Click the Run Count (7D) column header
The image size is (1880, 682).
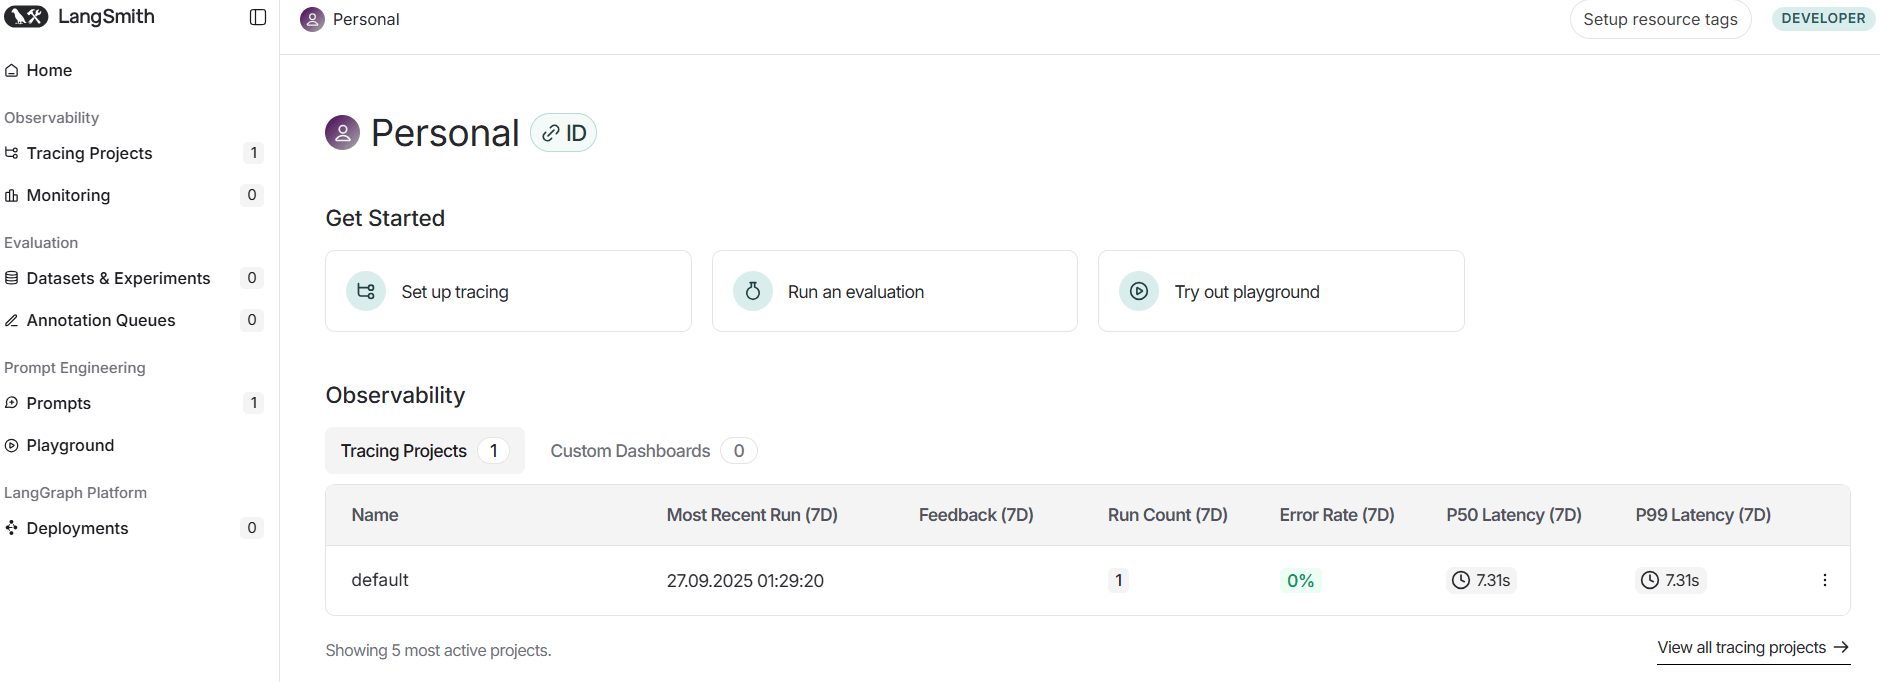[x=1167, y=515]
